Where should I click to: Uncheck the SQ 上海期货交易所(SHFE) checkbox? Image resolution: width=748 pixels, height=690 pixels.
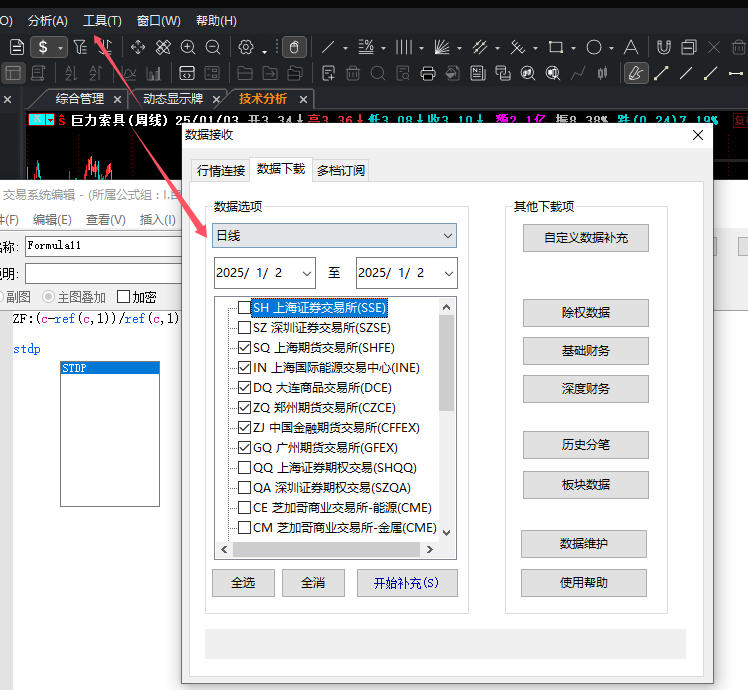coord(244,348)
